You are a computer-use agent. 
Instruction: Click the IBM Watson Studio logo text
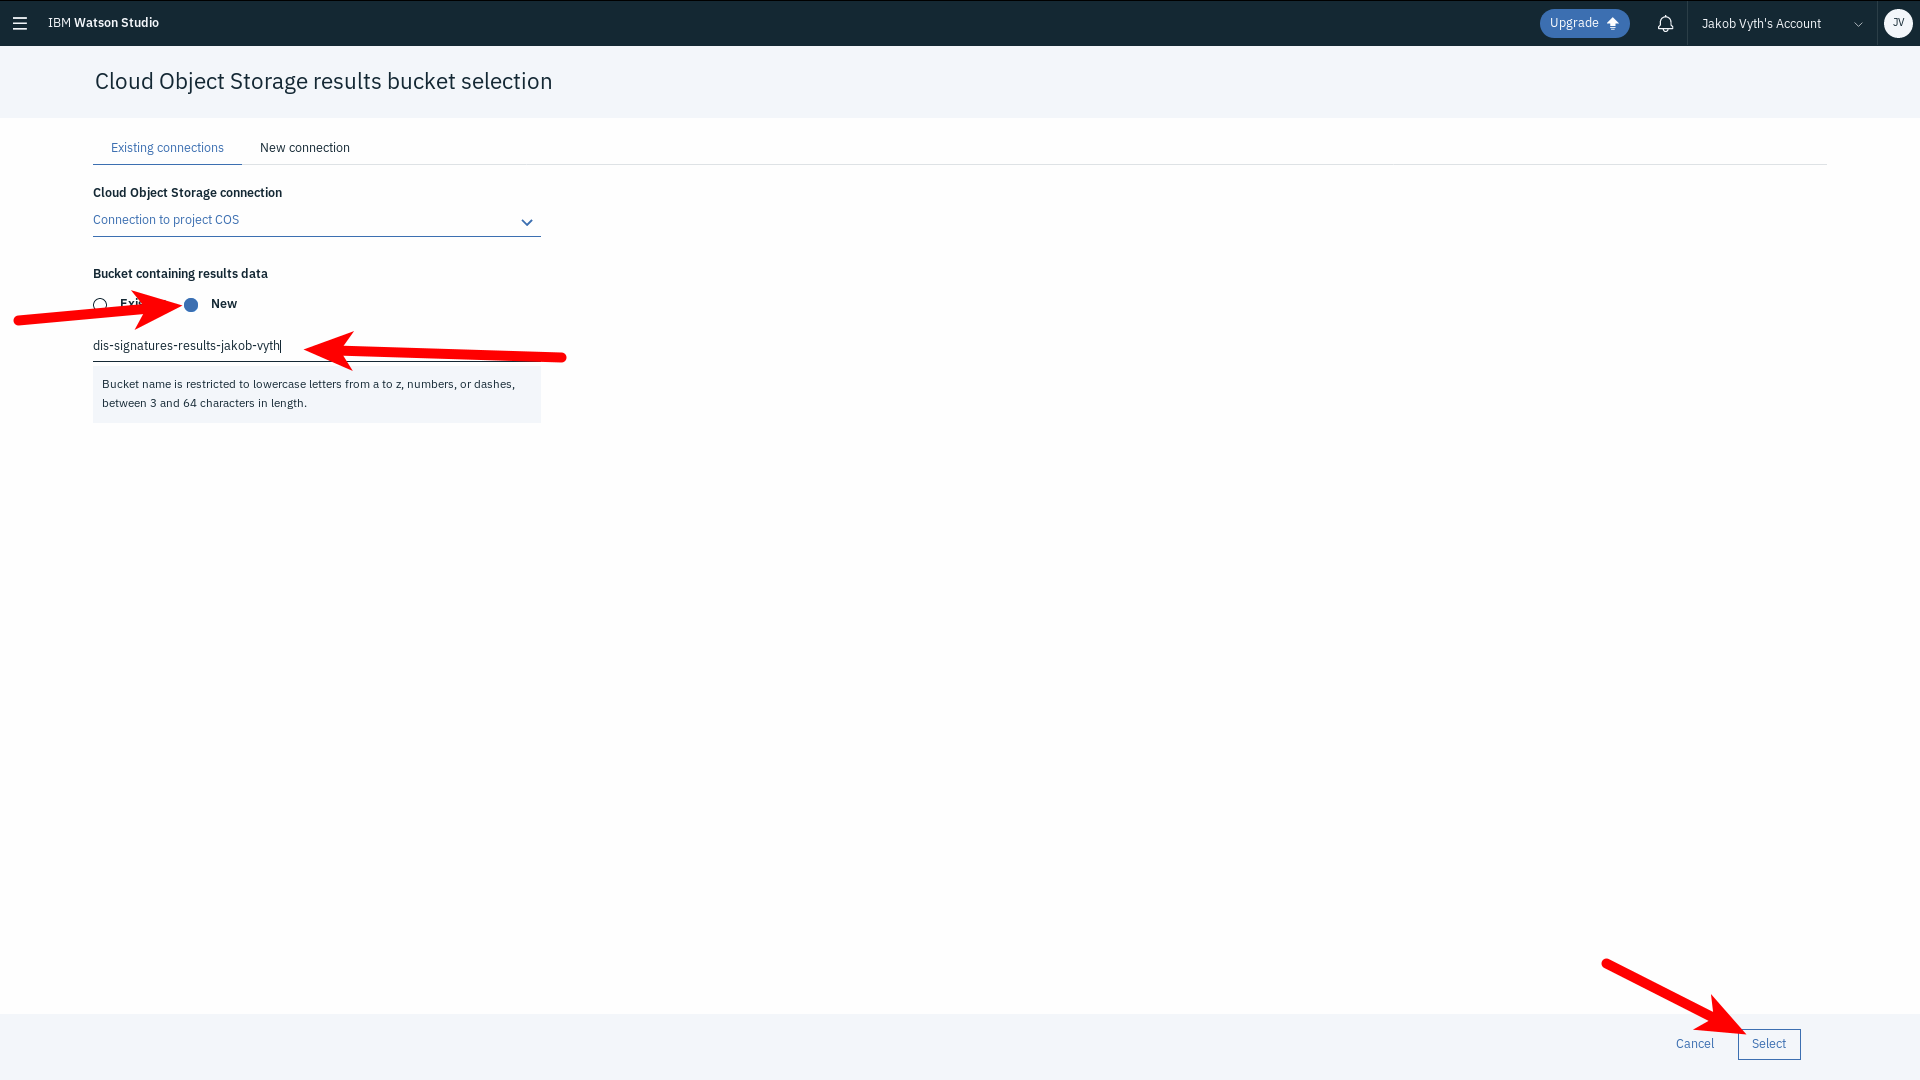pos(103,23)
